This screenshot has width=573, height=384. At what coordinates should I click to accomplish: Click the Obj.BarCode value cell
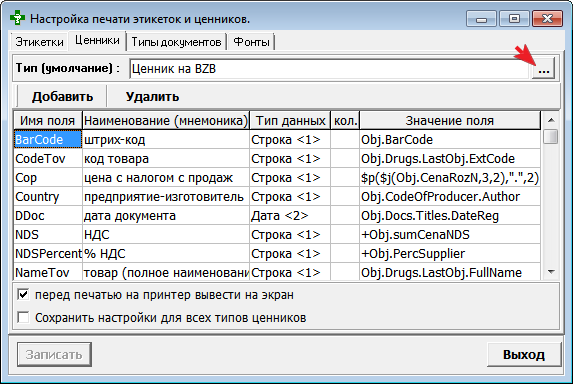pos(450,140)
